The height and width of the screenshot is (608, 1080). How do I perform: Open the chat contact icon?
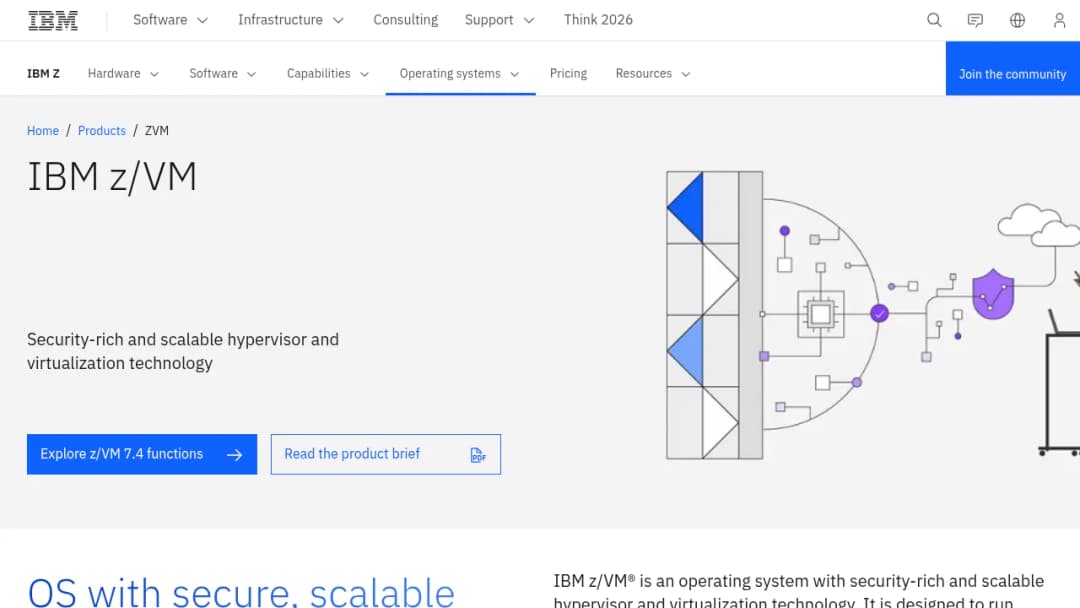coord(975,20)
